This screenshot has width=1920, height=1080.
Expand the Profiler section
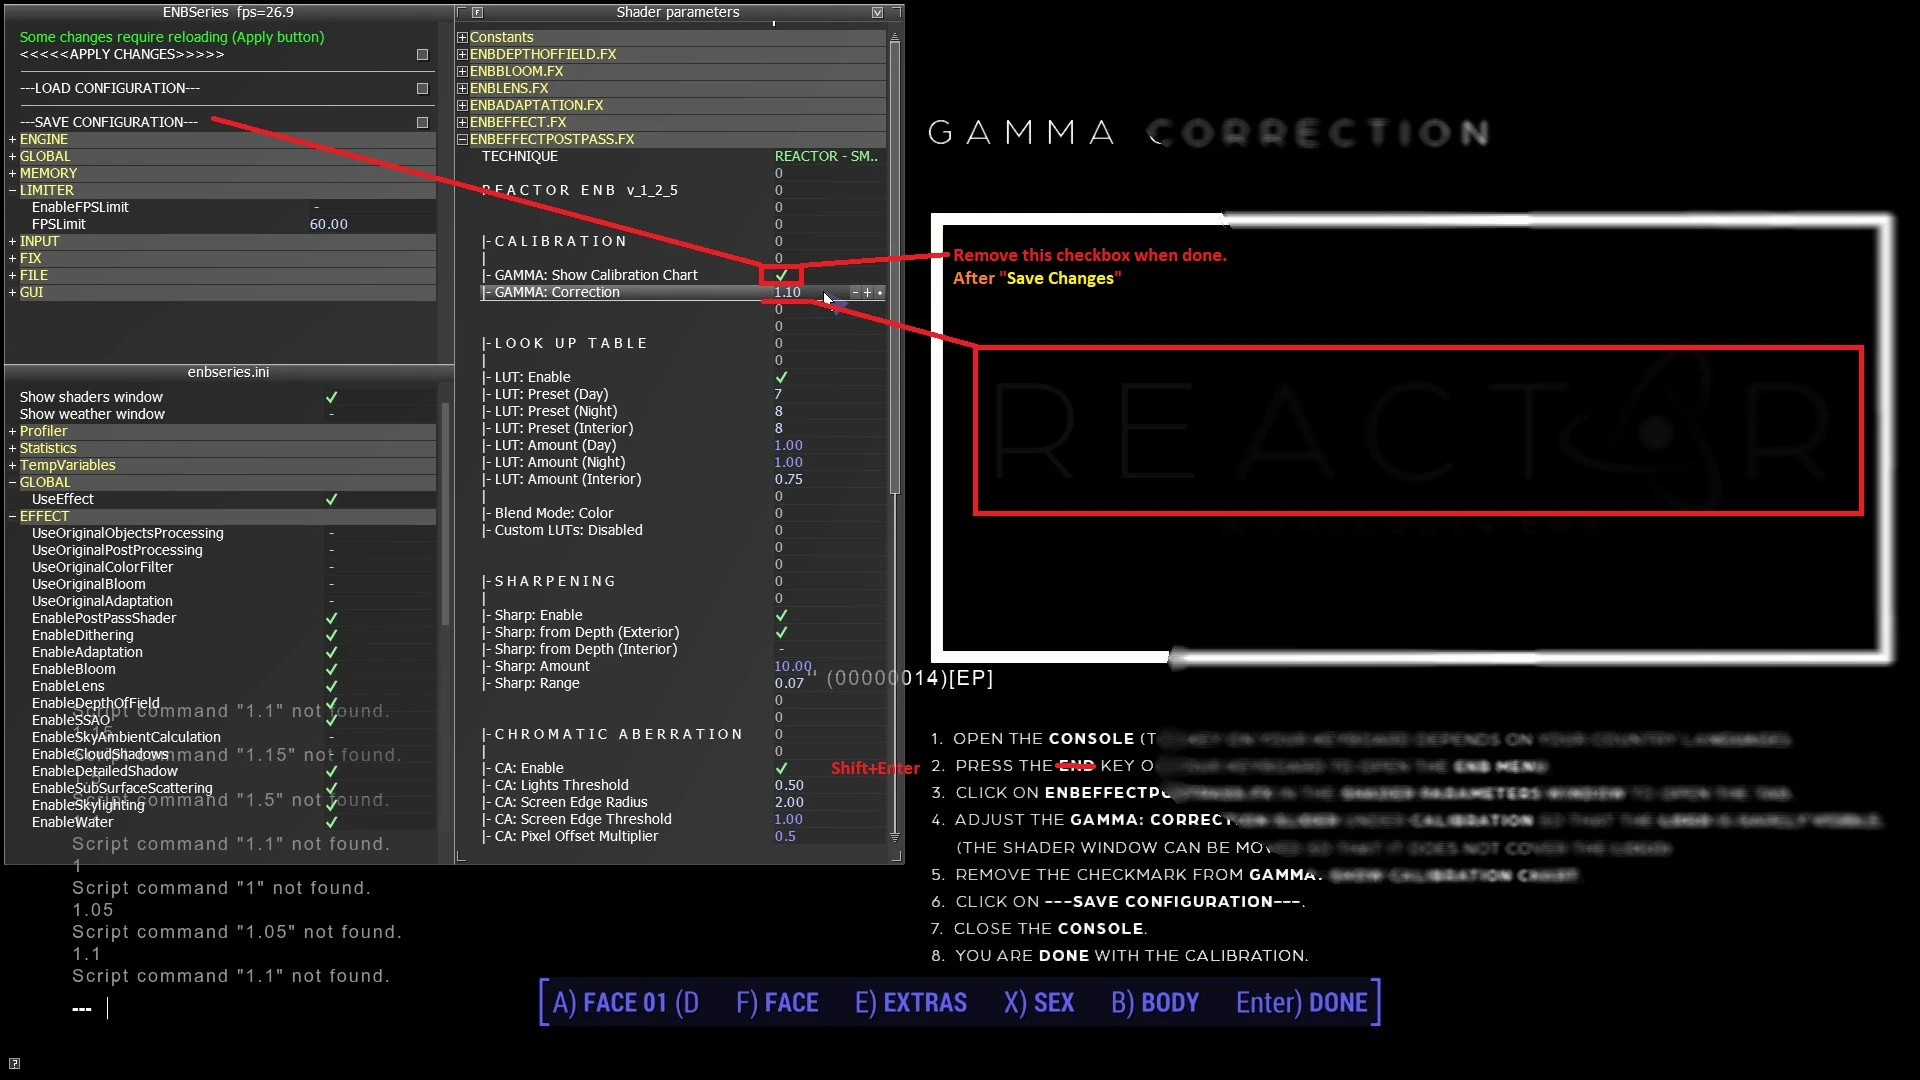click(x=13, y=432)
